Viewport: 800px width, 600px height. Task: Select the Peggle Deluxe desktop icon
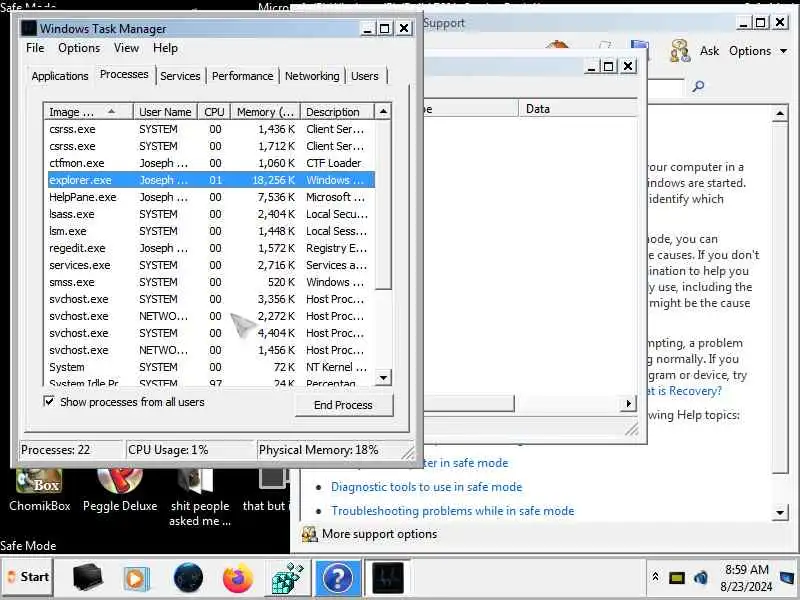120,490
